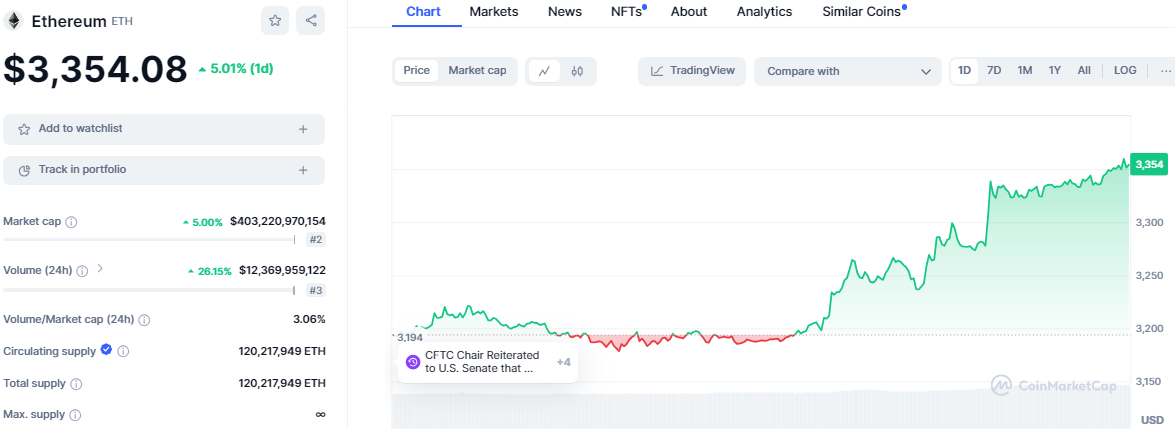Open Volume/Market cap info tooltip icon

point(144,320)
